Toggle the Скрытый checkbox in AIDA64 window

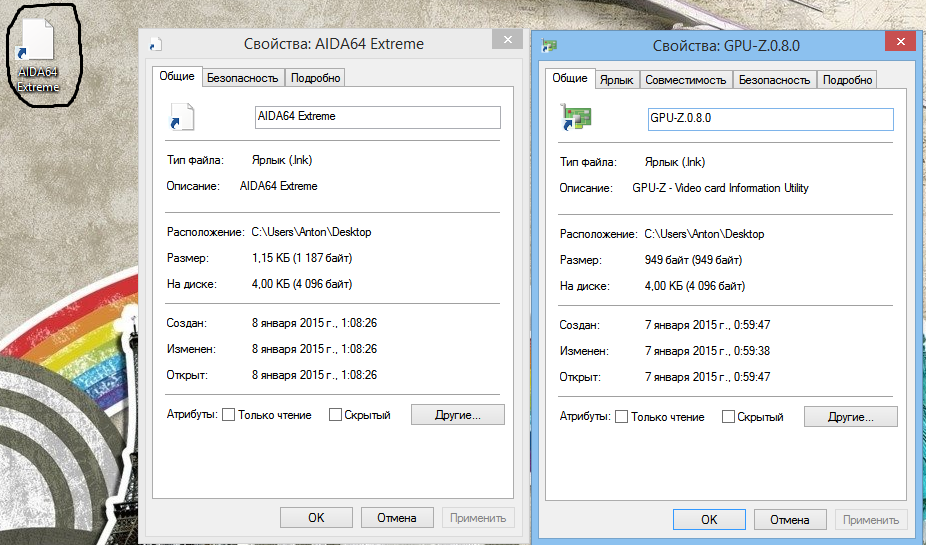(335, 415)
